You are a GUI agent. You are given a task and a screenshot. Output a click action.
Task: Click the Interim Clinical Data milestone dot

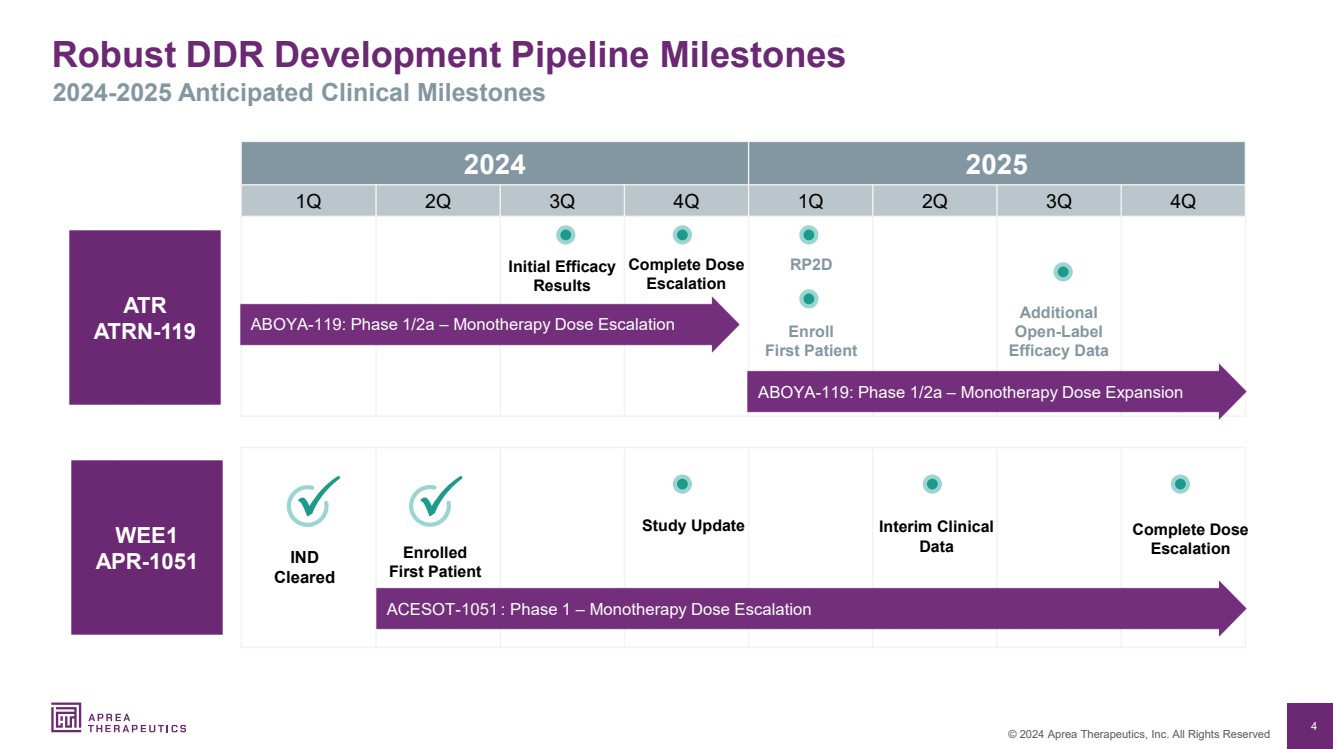tap(932, 484)
